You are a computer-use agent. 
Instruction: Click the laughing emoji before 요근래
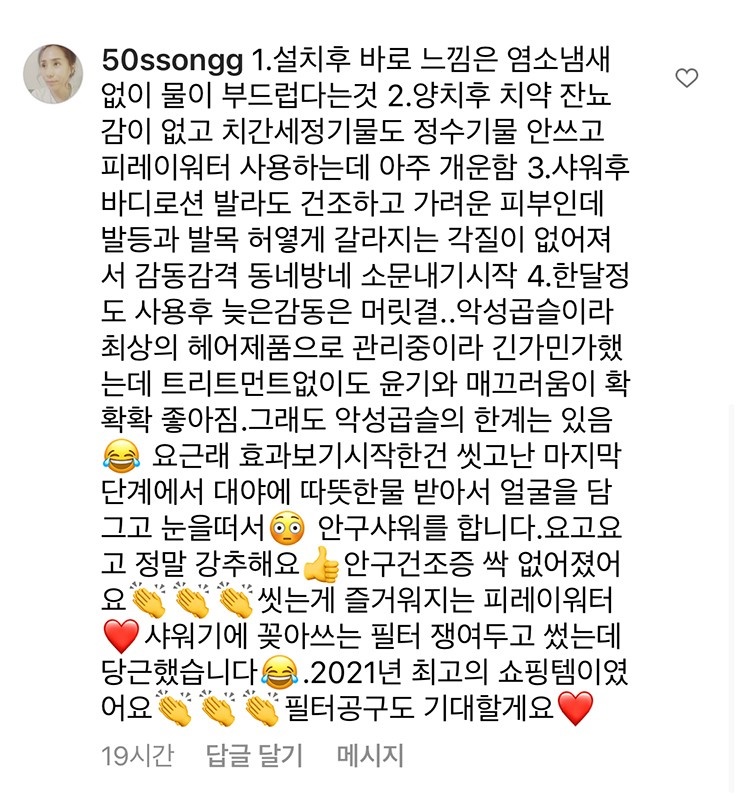pos(120,454)
